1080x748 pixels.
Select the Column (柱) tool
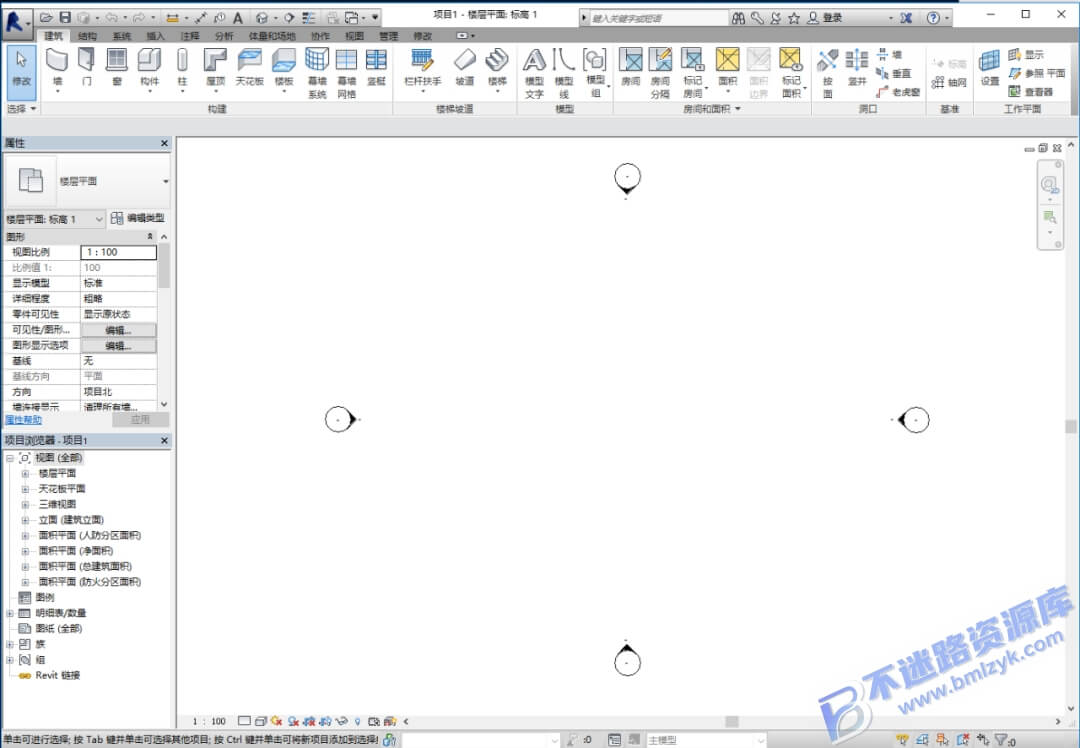pos(183,70)
